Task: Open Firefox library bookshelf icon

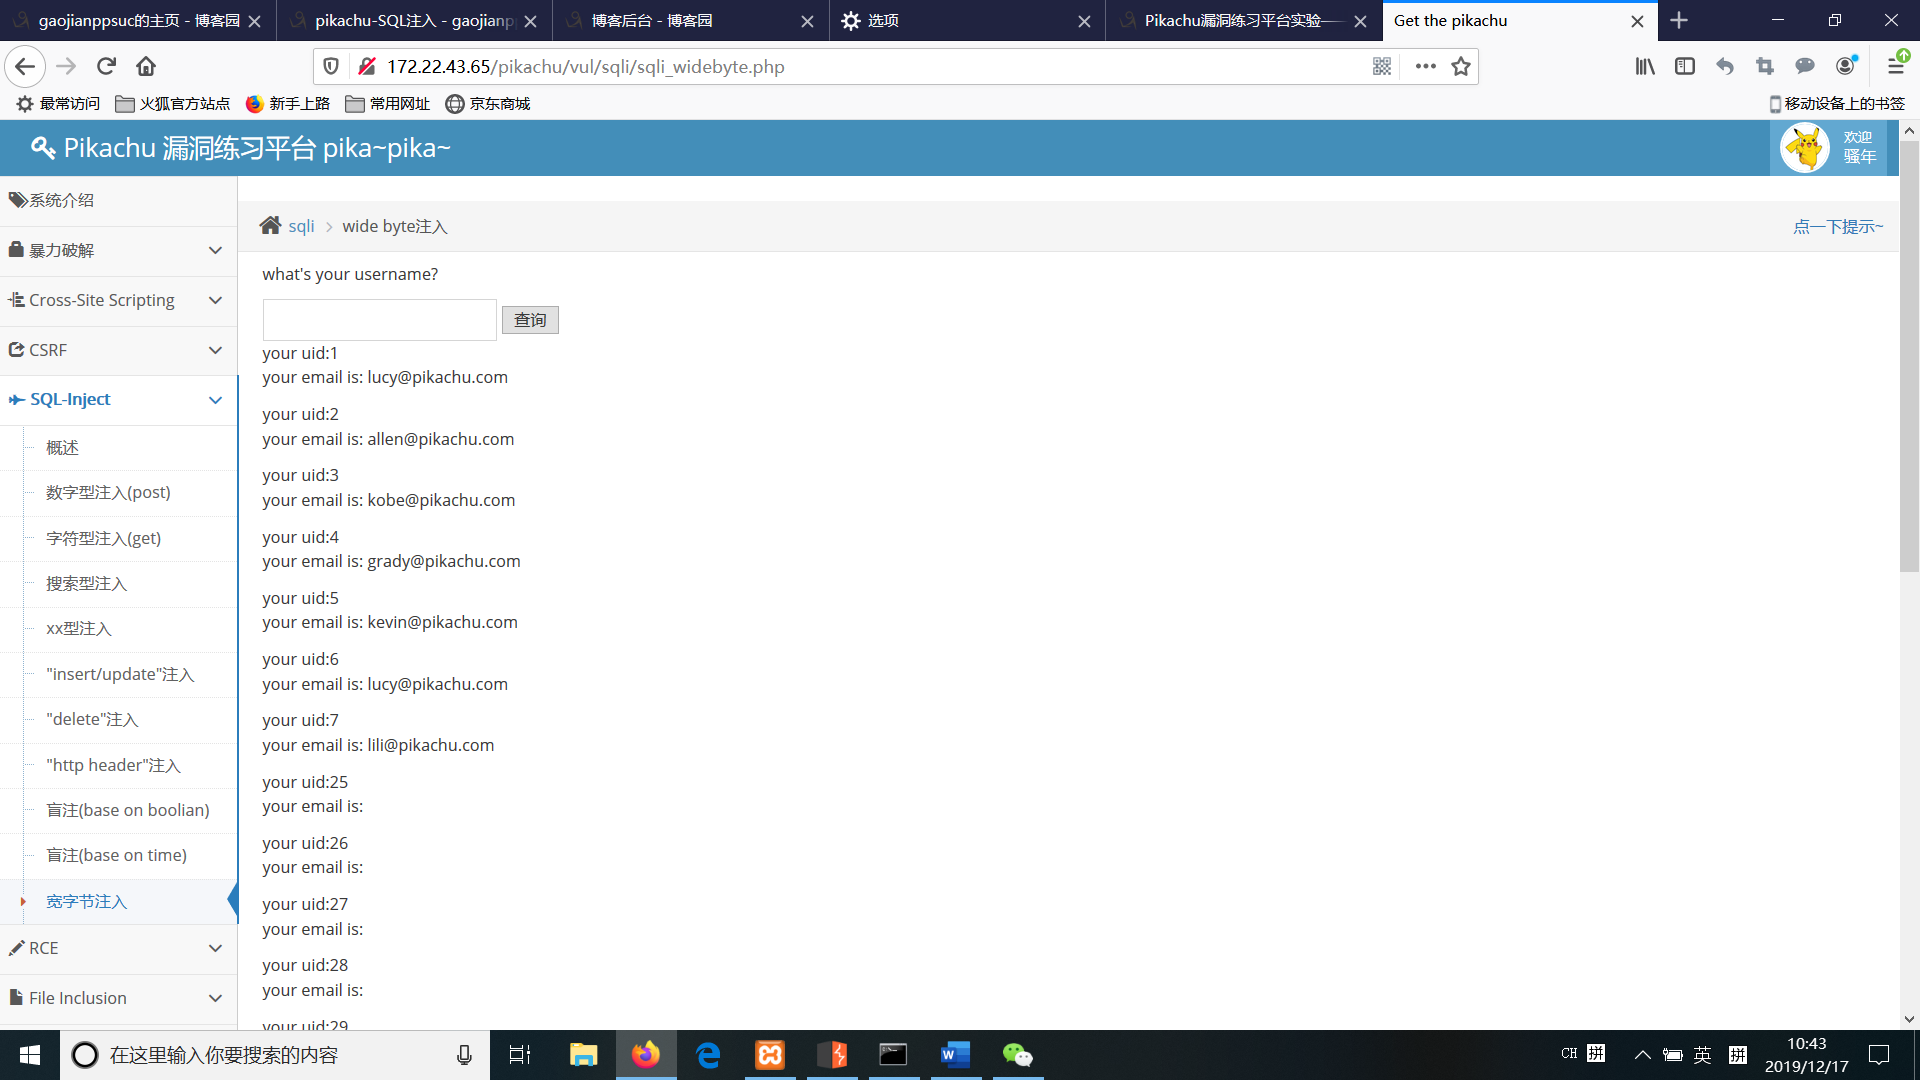Action: pyautogui.click(x=1645, y=66)
